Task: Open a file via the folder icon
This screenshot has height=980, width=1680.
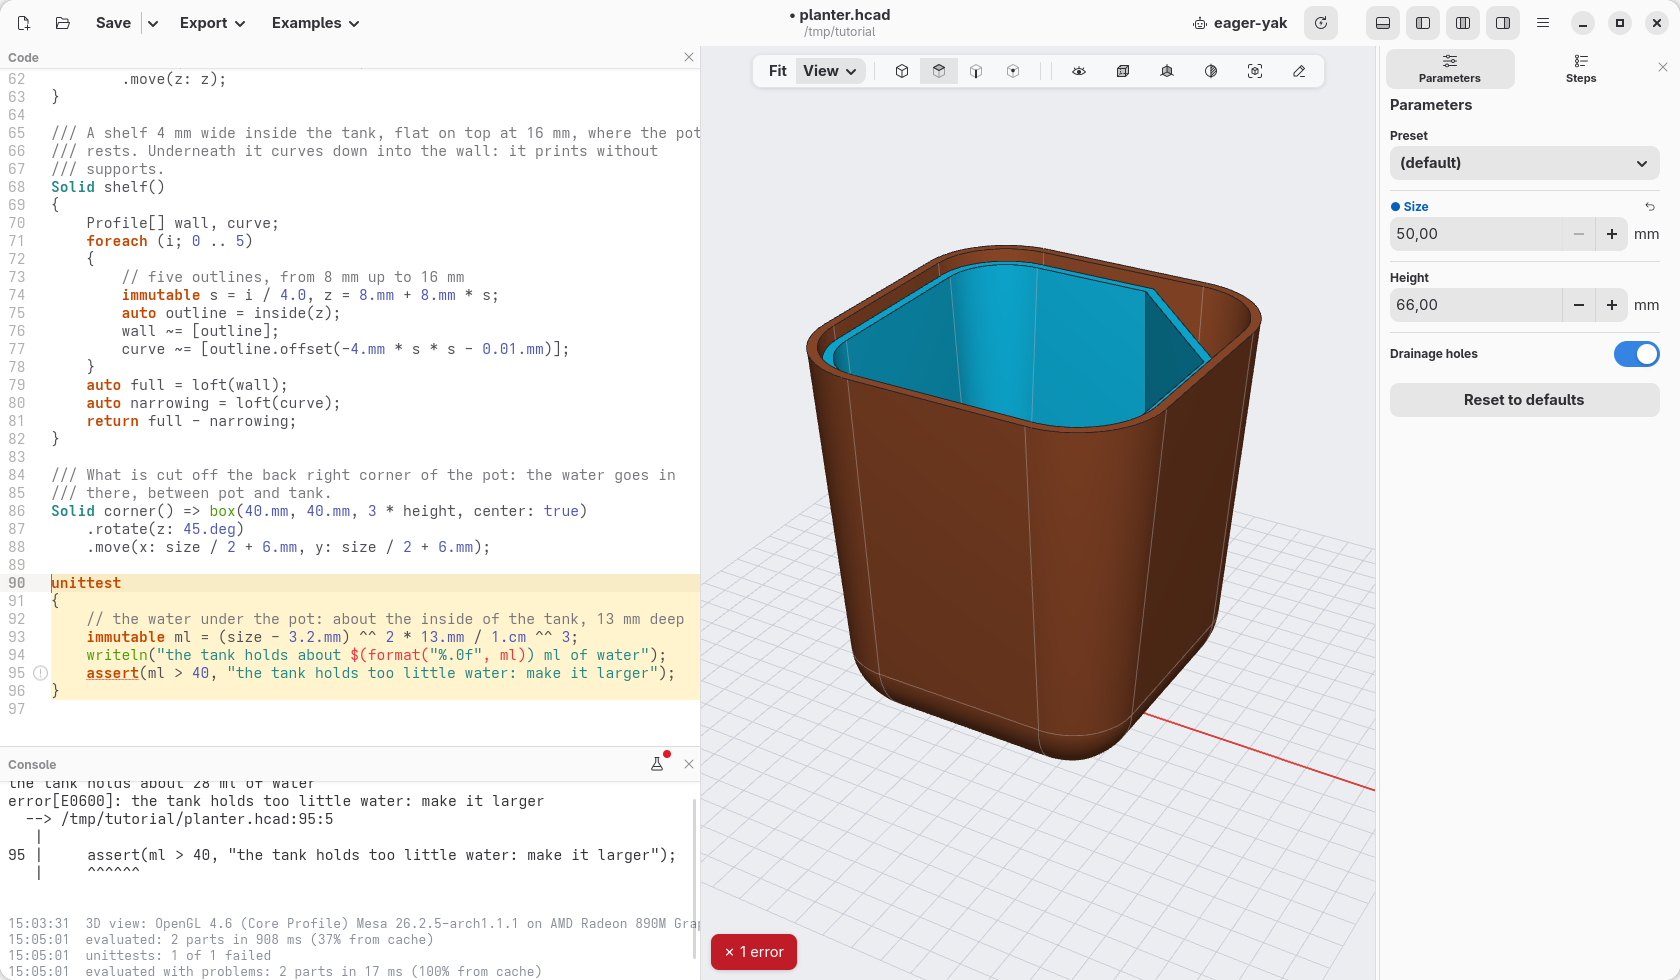Action: (62, 23)
